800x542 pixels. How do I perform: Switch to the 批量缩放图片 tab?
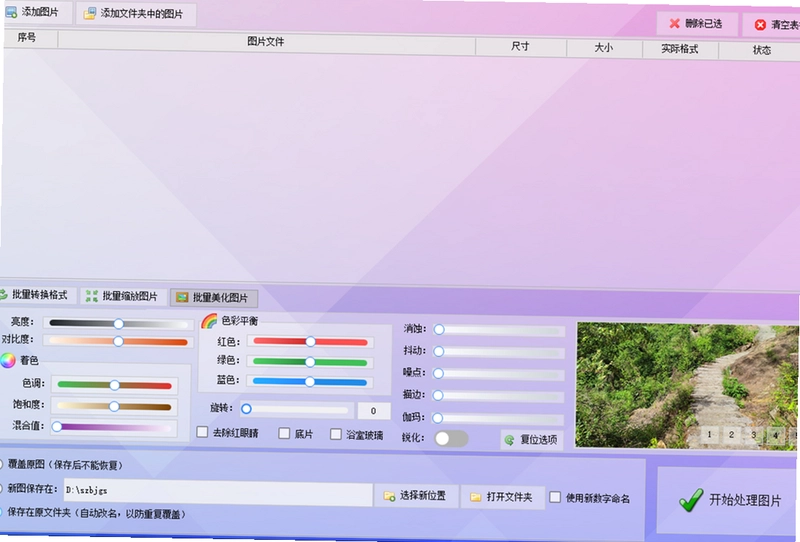(x=122, y=296)
